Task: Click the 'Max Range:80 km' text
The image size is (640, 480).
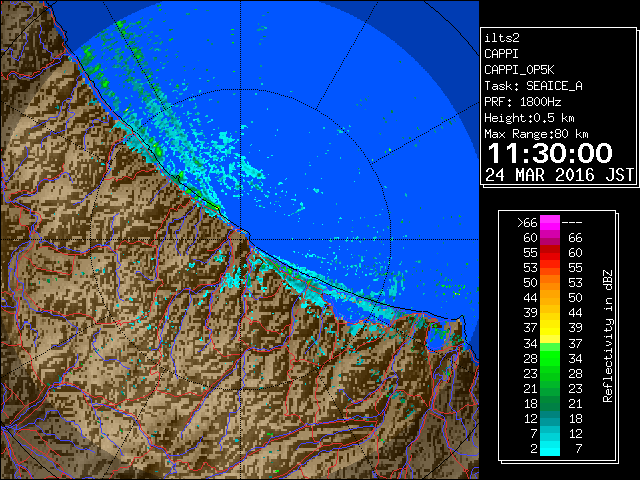Action: pyautogui.click(x=536, y=134)
